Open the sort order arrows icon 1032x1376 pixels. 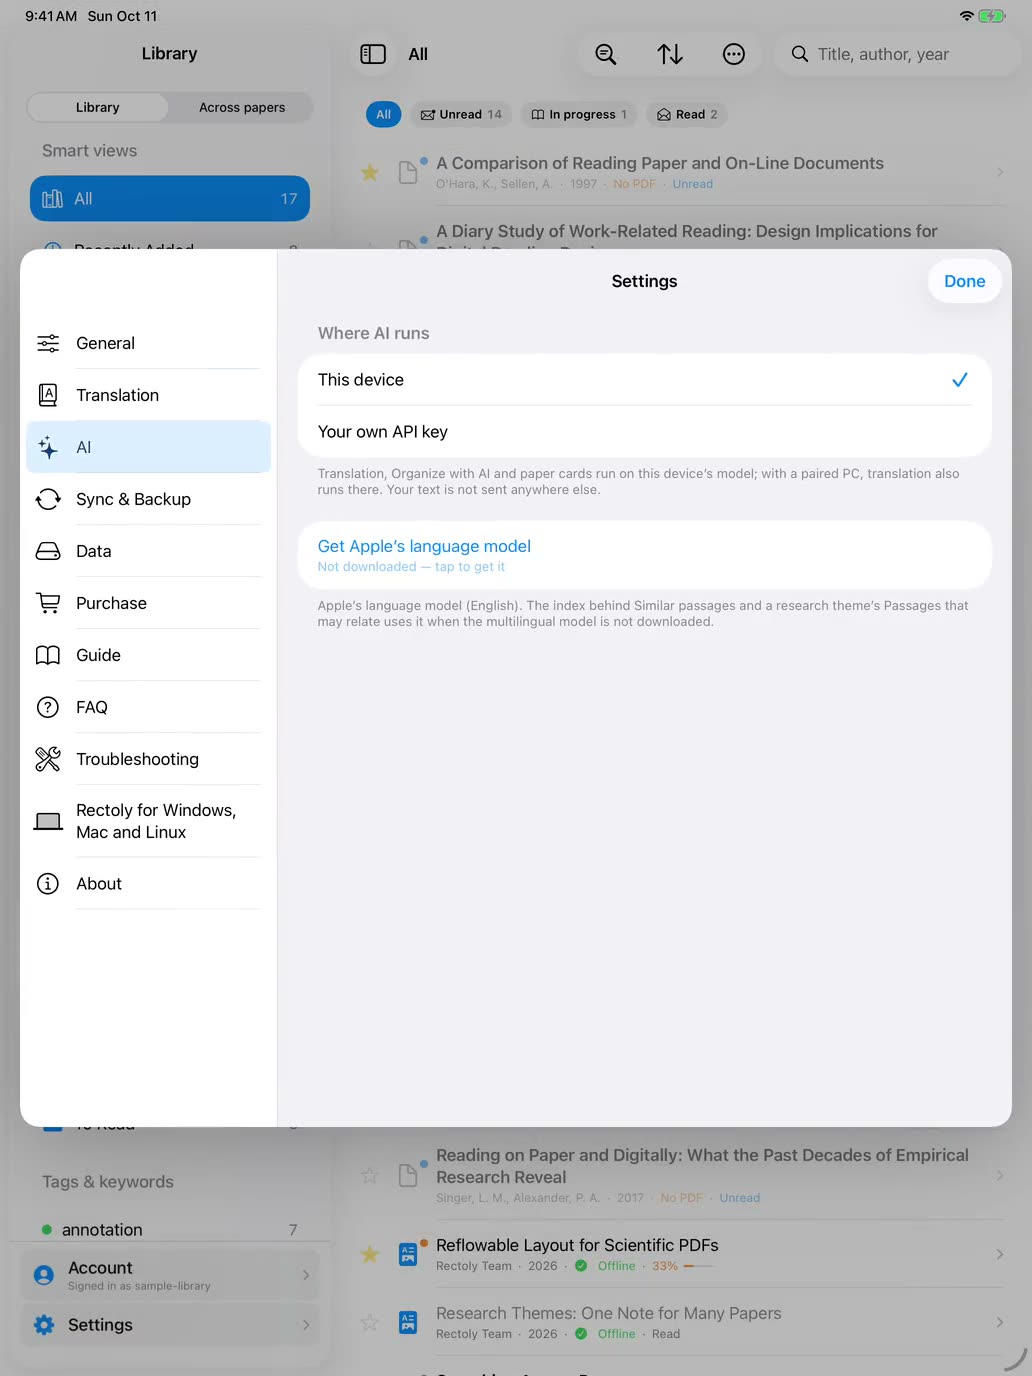(670, 54)
